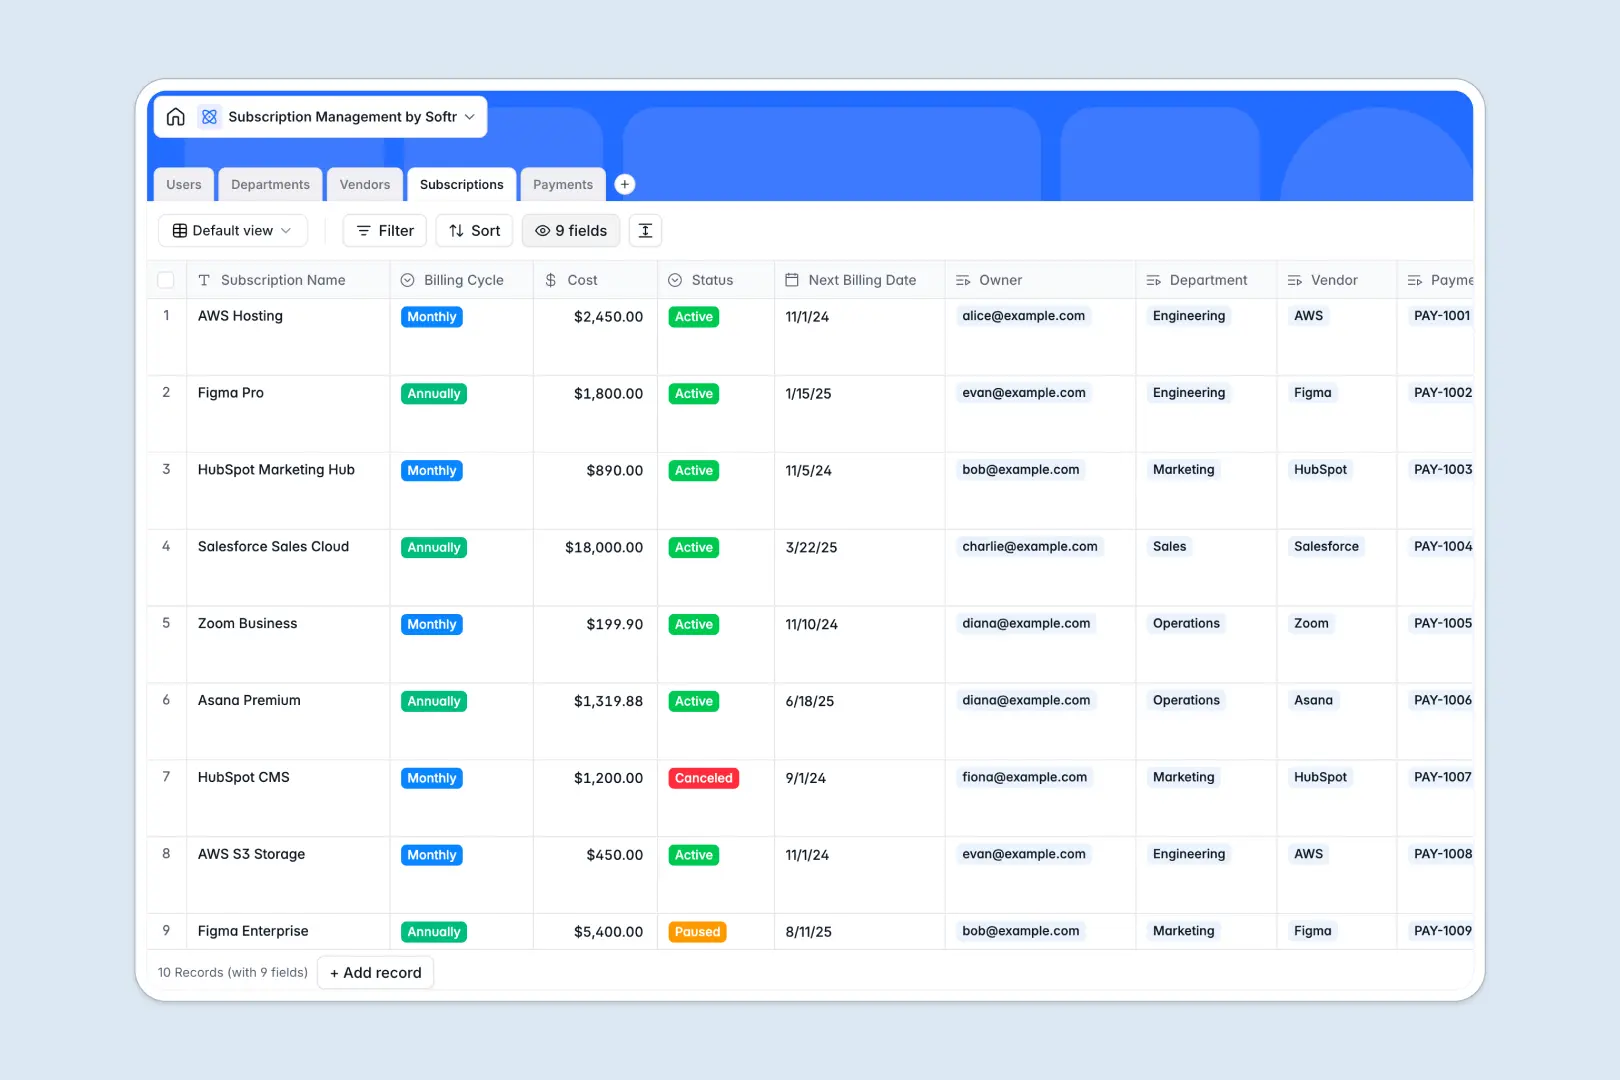
Task: Click the Canceled status badge on HubSpot CMS
Action: [x=703, y=777]
